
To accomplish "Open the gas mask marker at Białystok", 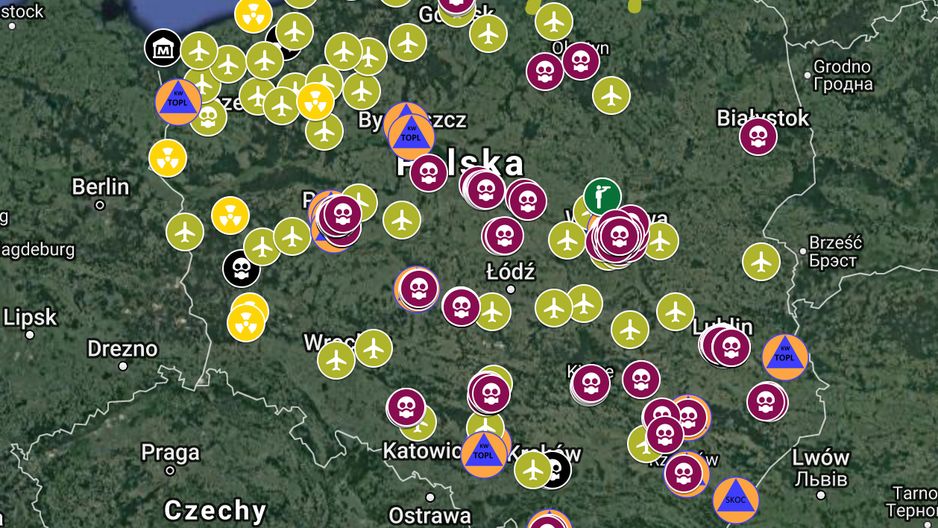I will (758, 136).
